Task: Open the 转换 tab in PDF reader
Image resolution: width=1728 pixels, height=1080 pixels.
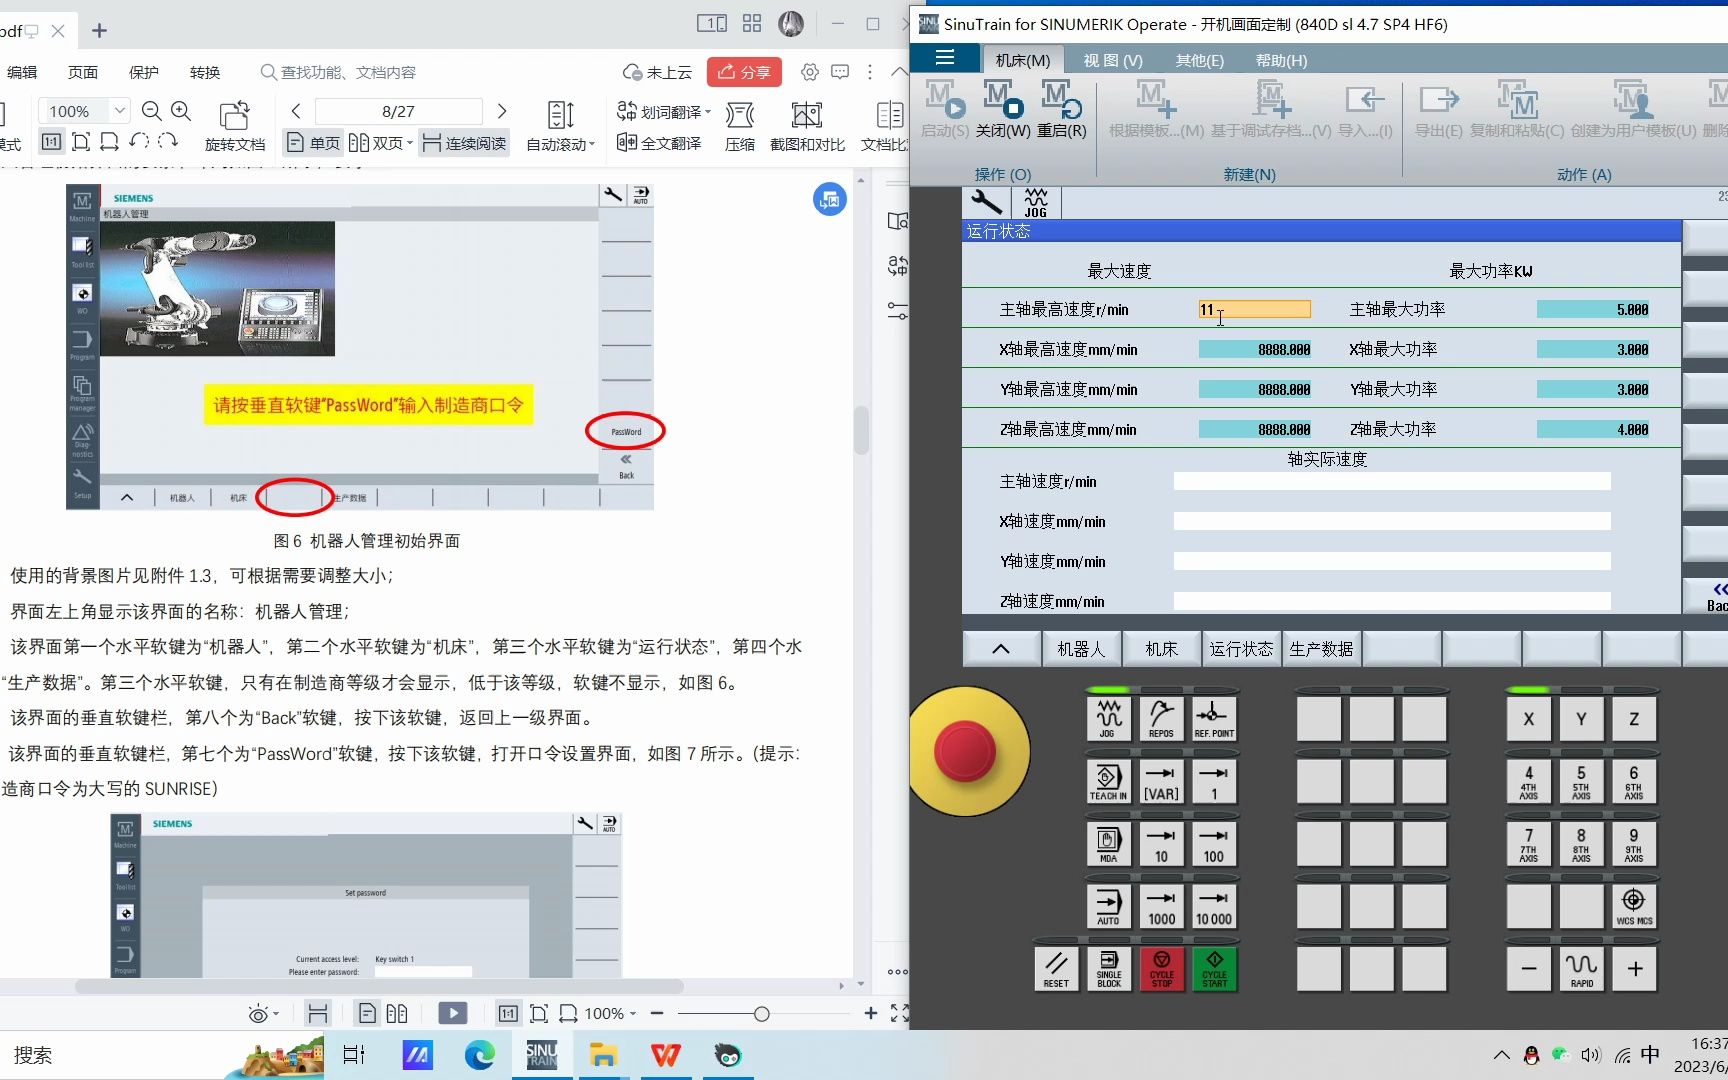Action: tap(205, 72)
